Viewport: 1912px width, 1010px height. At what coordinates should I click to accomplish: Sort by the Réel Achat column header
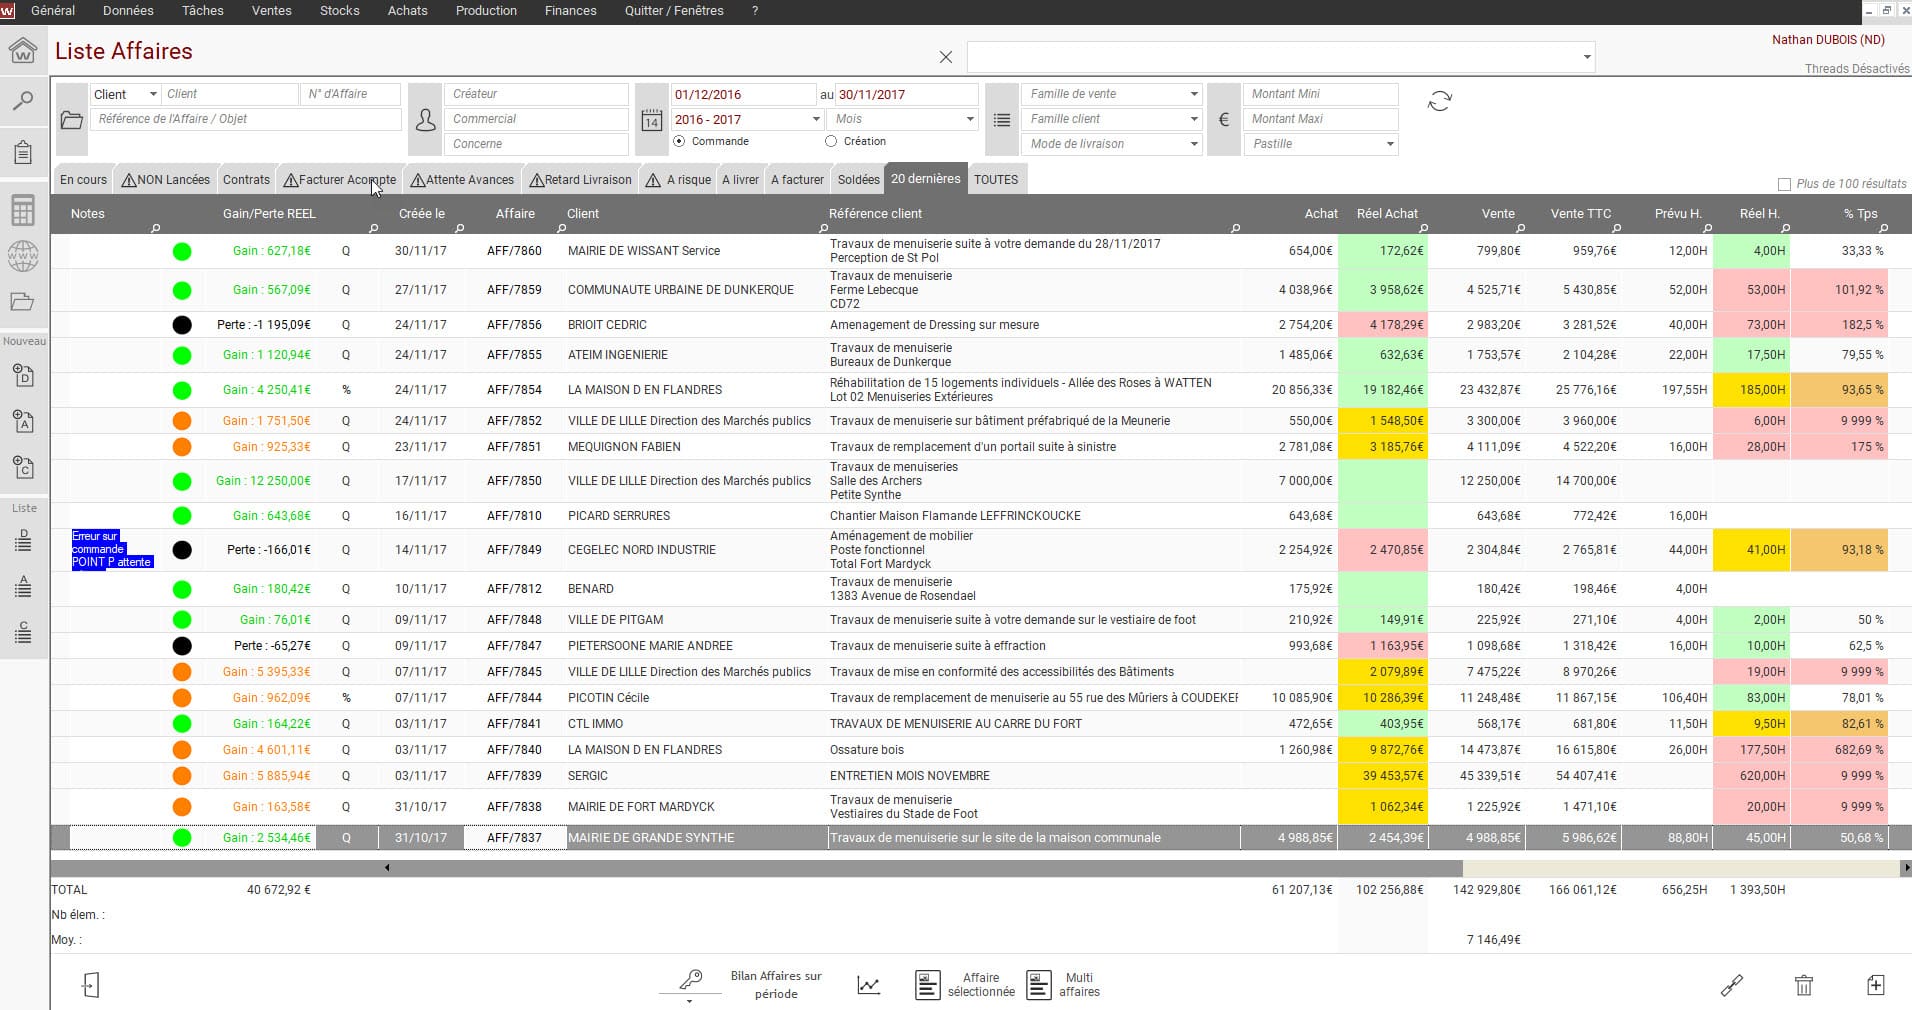pos(1387,214)
